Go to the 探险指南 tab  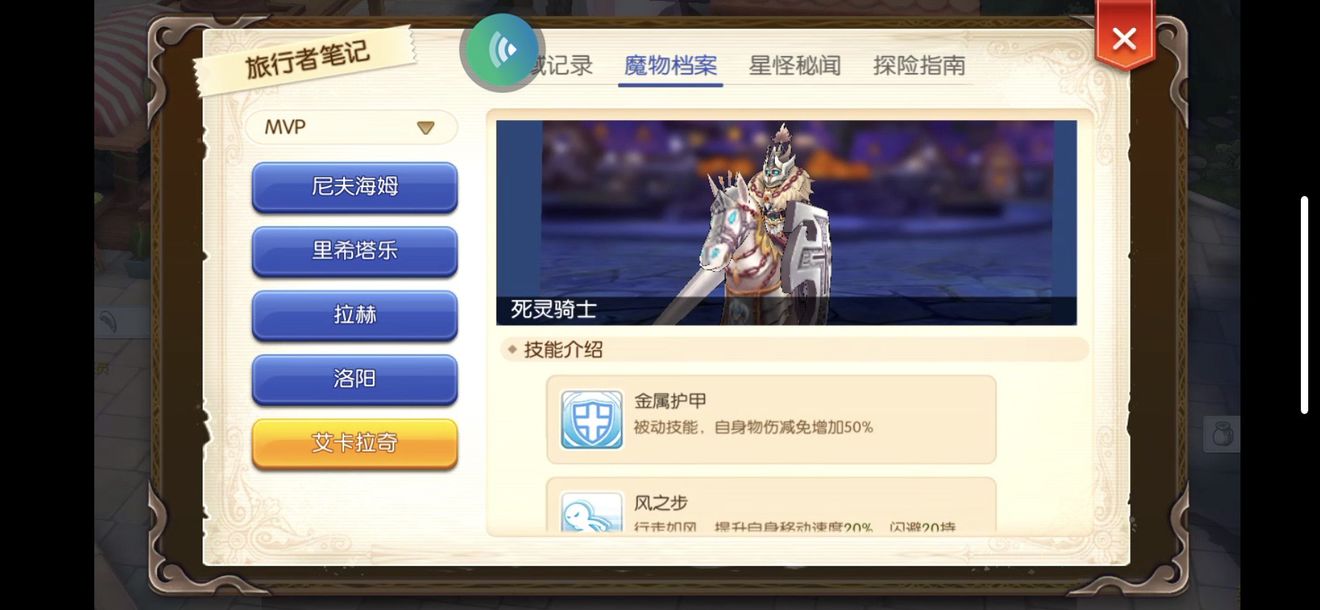pos(919,66)
